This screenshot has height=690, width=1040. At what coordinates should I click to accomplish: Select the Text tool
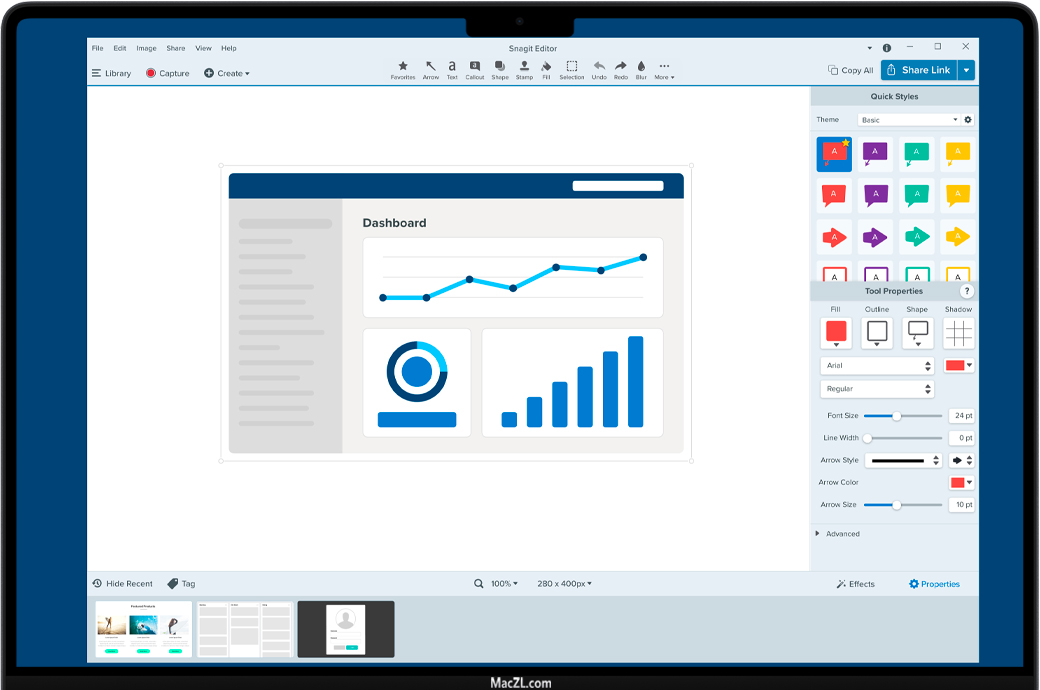click(x=452, y=70)
